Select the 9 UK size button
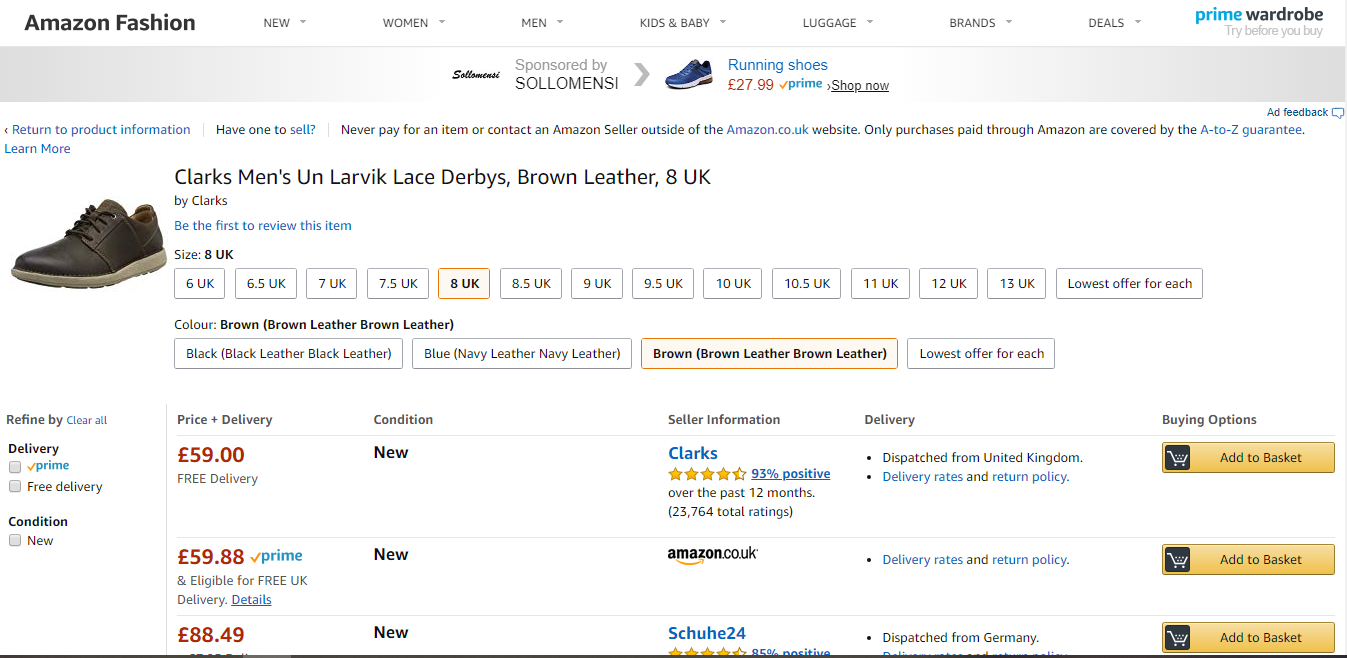The width and height of the screenshot is (1347, 658). [596, 284]
